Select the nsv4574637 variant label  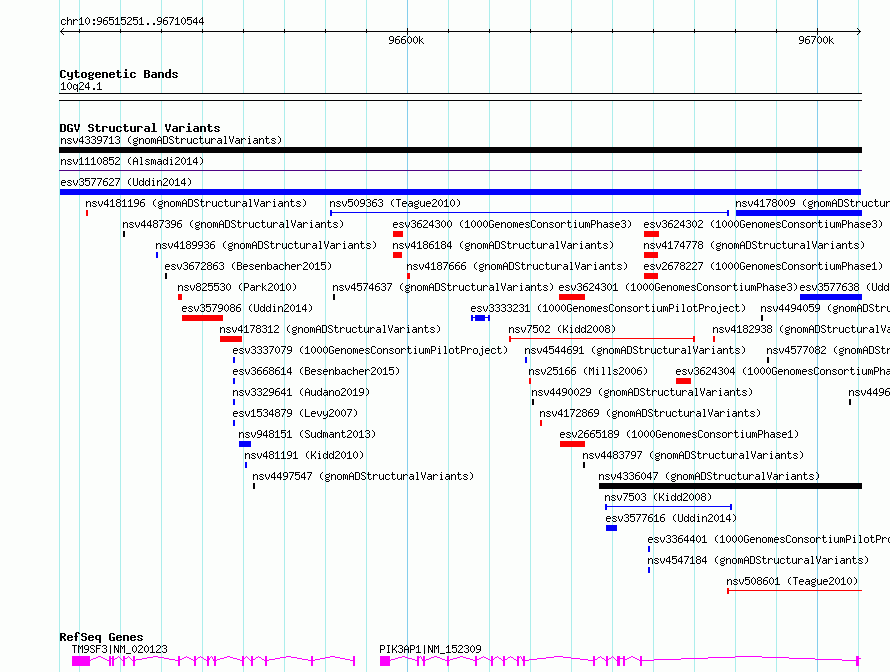point(443,287)
